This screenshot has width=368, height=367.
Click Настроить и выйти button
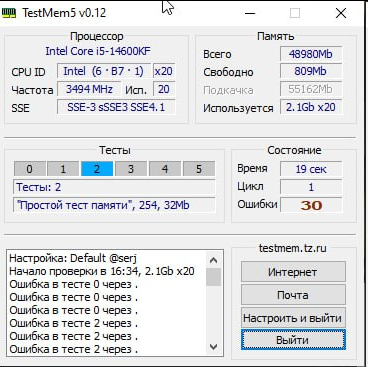pyautogui.click(x=293, y=317)
